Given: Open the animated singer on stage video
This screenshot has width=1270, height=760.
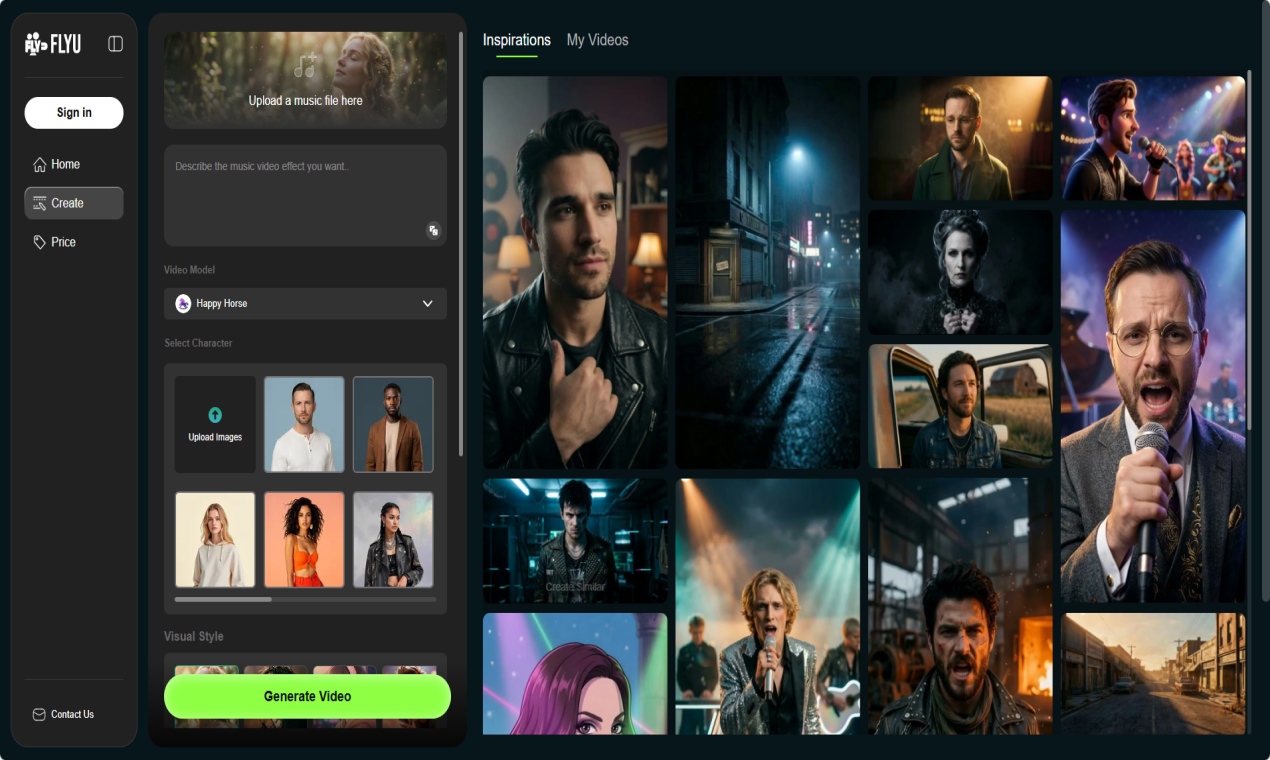Looking at the screenshot, I should 1153,138.
